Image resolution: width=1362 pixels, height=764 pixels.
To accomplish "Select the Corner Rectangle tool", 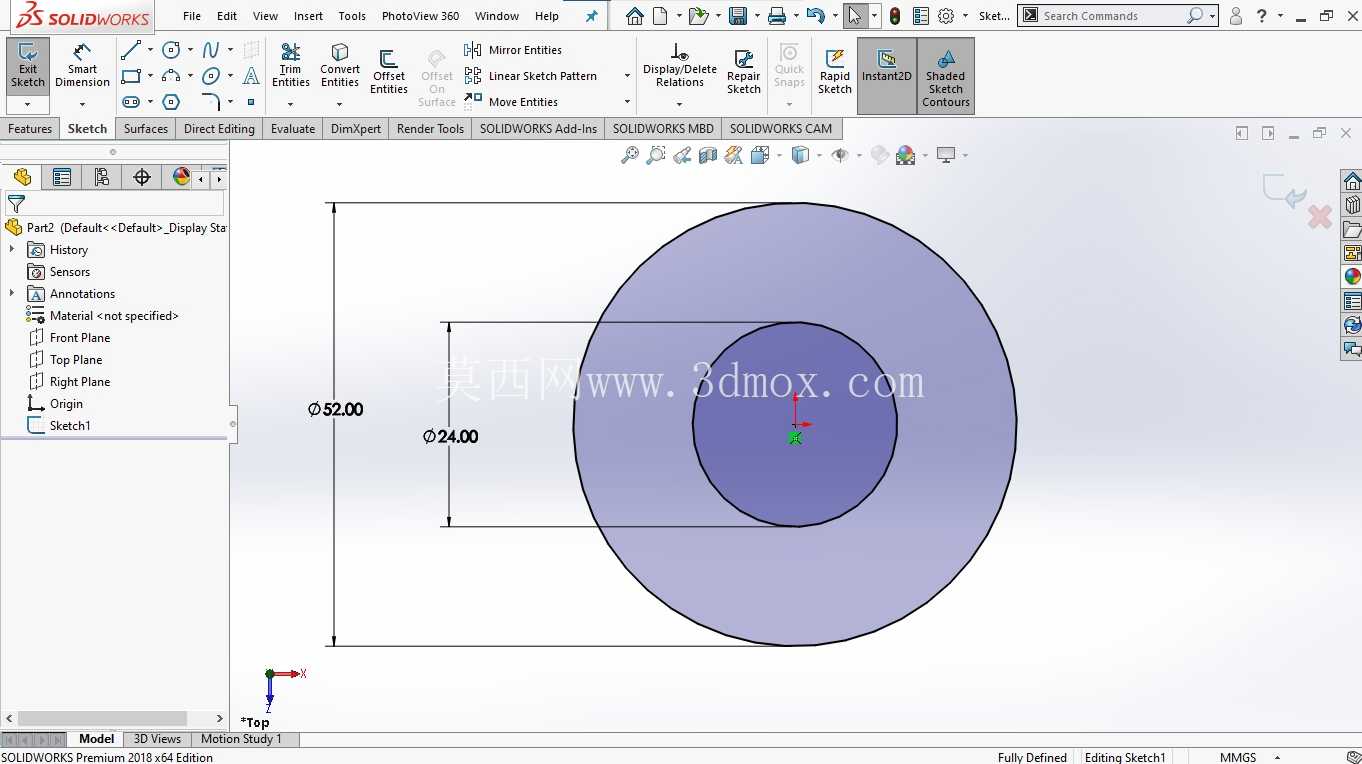I will coord(131,76).
